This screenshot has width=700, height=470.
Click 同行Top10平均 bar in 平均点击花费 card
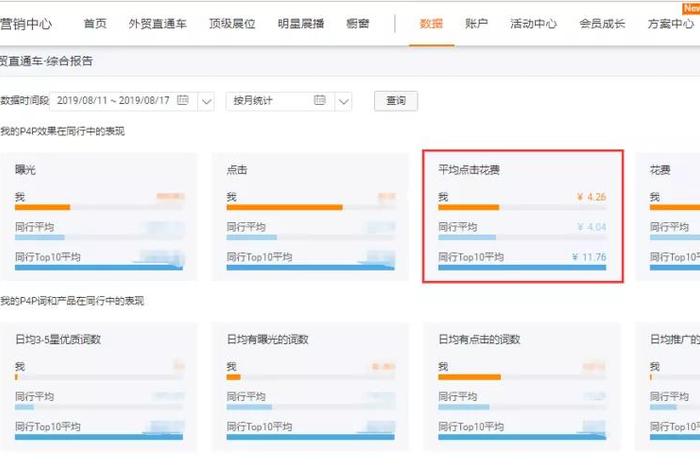pos(522,268)
